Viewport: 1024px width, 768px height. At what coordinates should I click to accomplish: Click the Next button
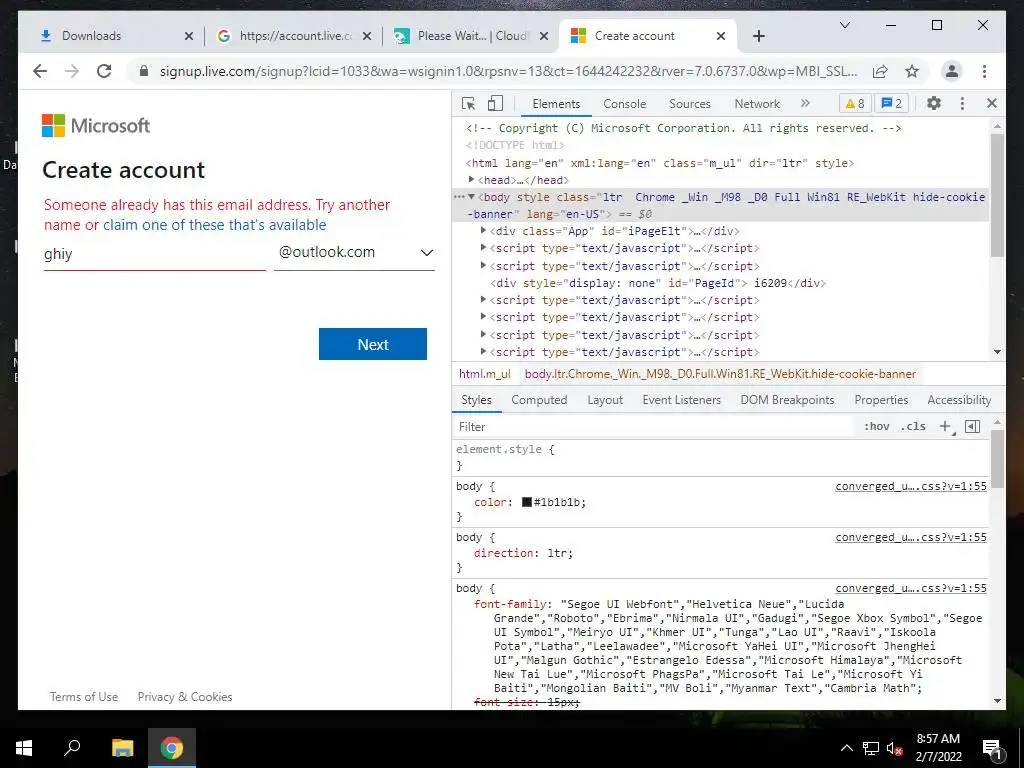tap(373, 344)
